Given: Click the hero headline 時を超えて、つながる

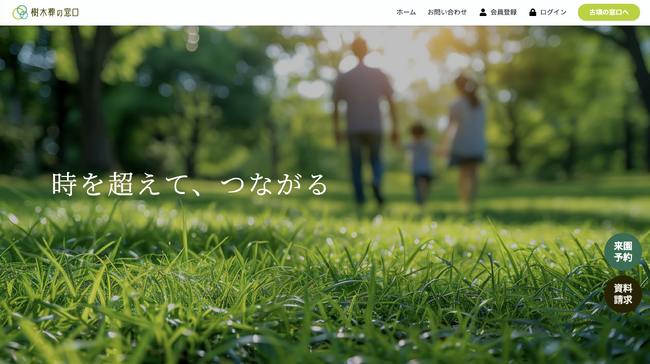Looking at the screenshot, I should tap(190, 184).
